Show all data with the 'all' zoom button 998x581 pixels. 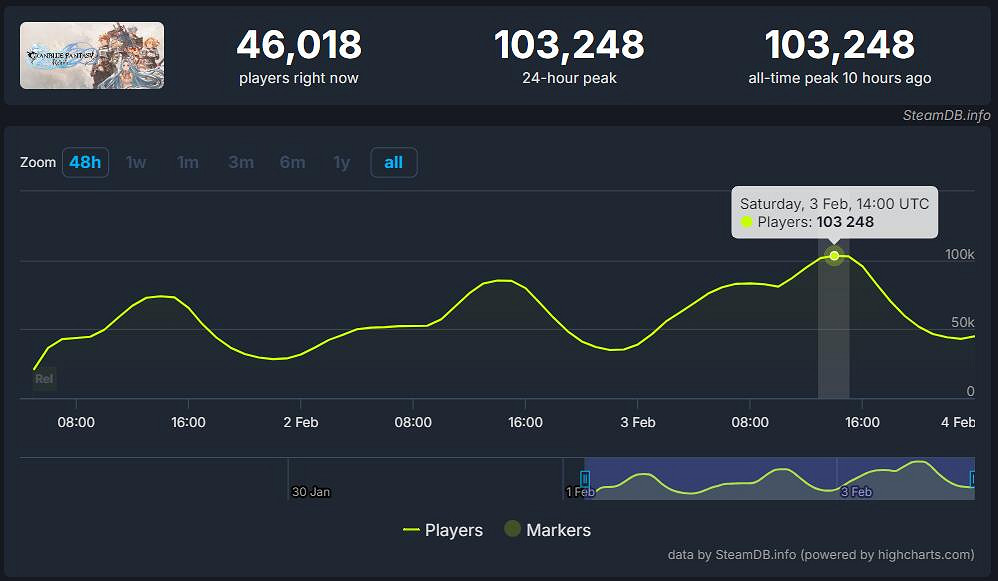394,162
